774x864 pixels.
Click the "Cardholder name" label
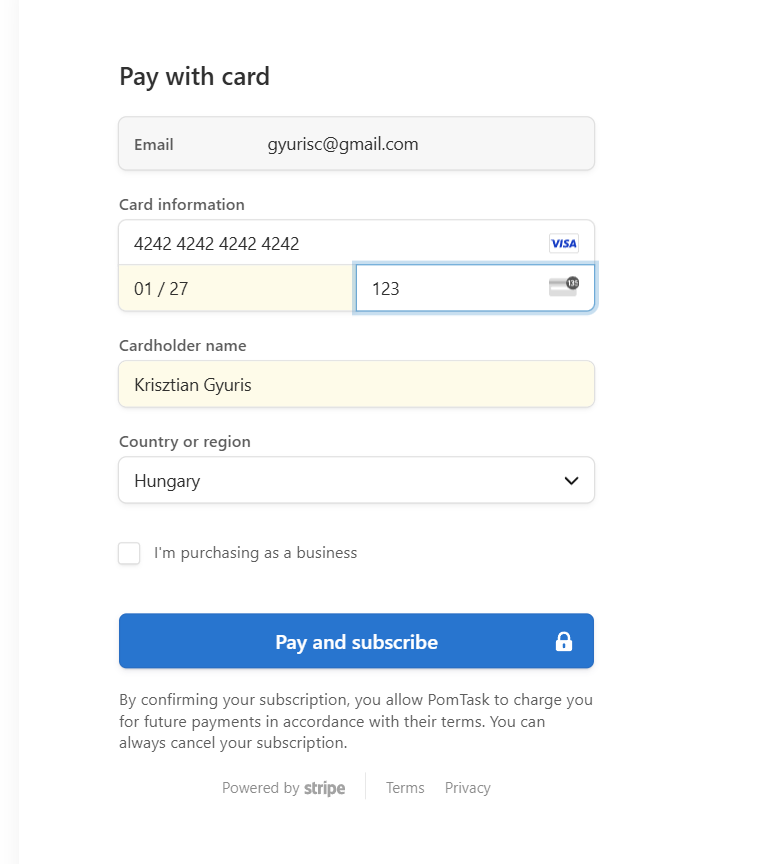[183, 345]
